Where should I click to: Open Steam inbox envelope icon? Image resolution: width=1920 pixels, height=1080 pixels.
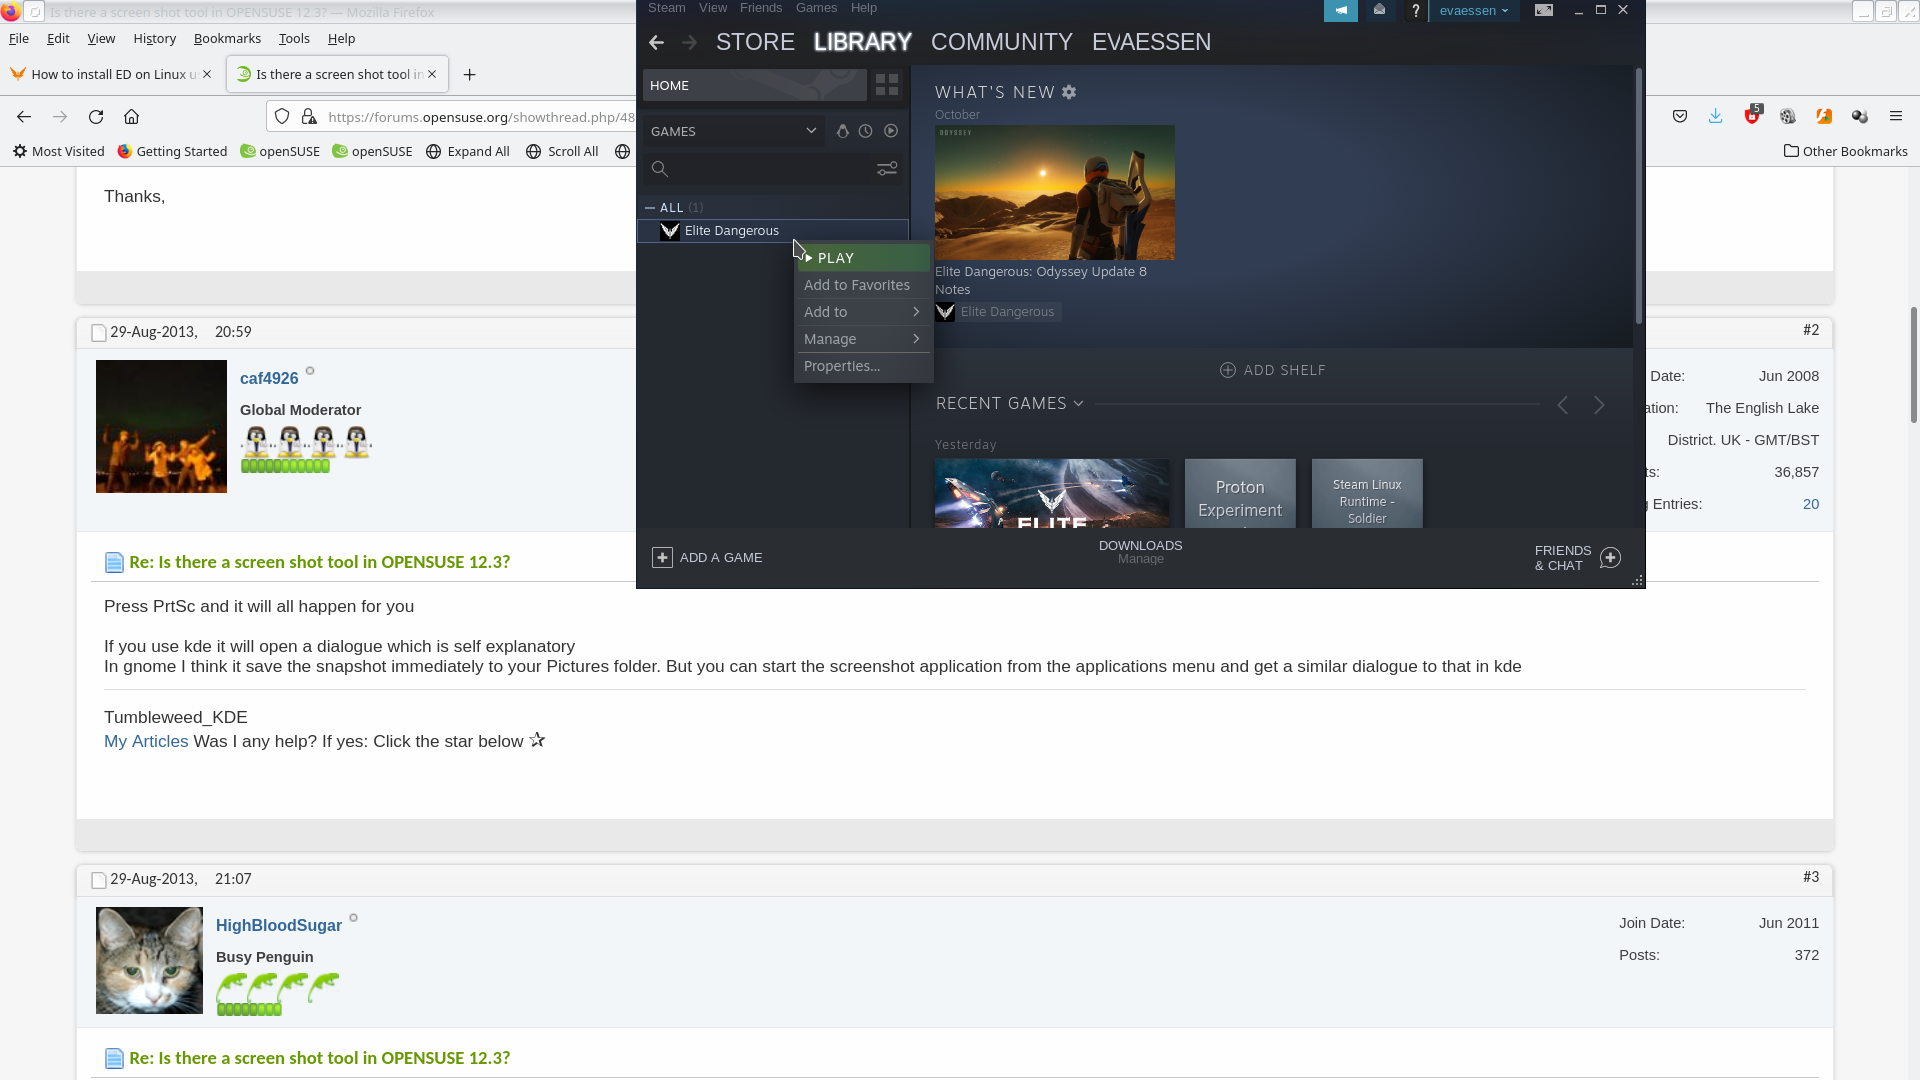[x=1379, y=10]
